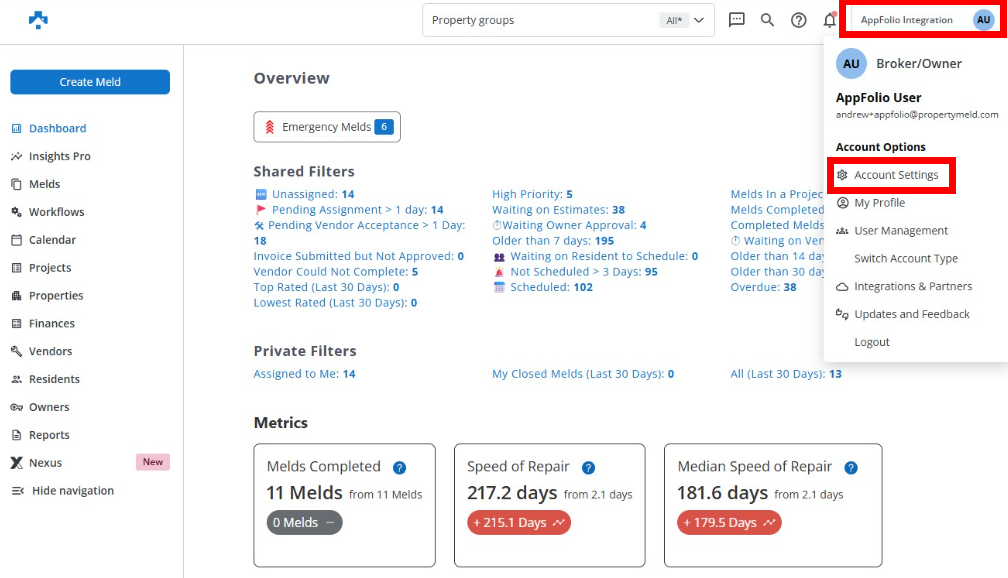
Task: Click the search magnifier icon
Action: (x=767, y=20)
